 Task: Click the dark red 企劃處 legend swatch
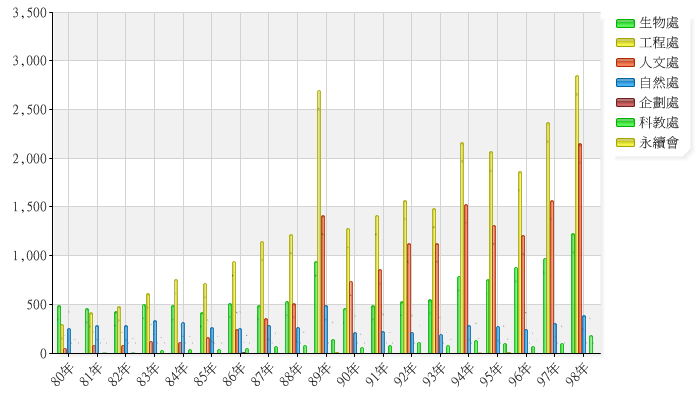click(x=626, y=103)
